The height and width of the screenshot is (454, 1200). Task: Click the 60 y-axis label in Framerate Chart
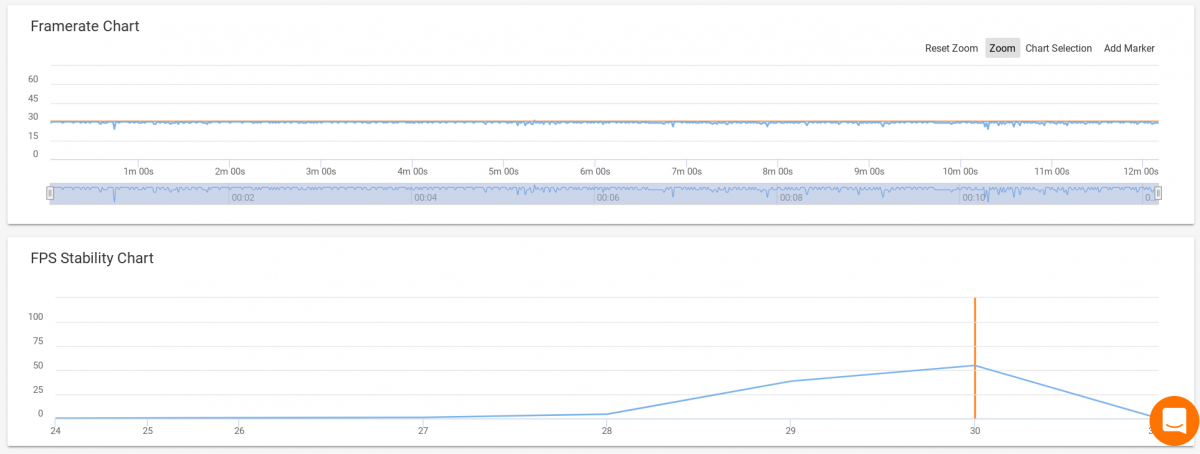[33, 79]
